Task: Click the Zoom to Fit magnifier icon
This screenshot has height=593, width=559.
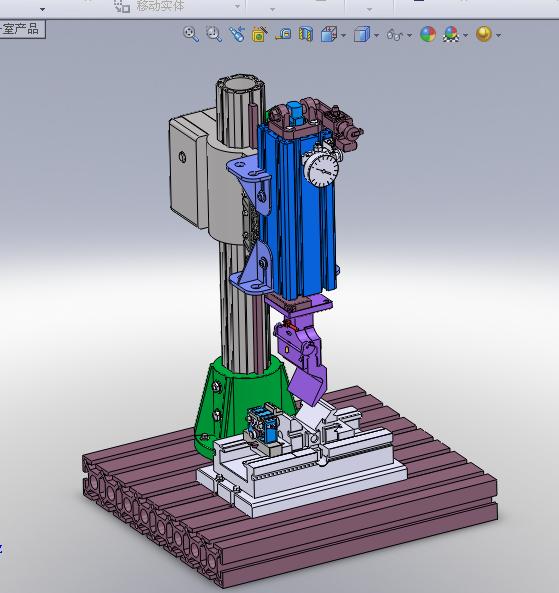Action: coord(191,34)
